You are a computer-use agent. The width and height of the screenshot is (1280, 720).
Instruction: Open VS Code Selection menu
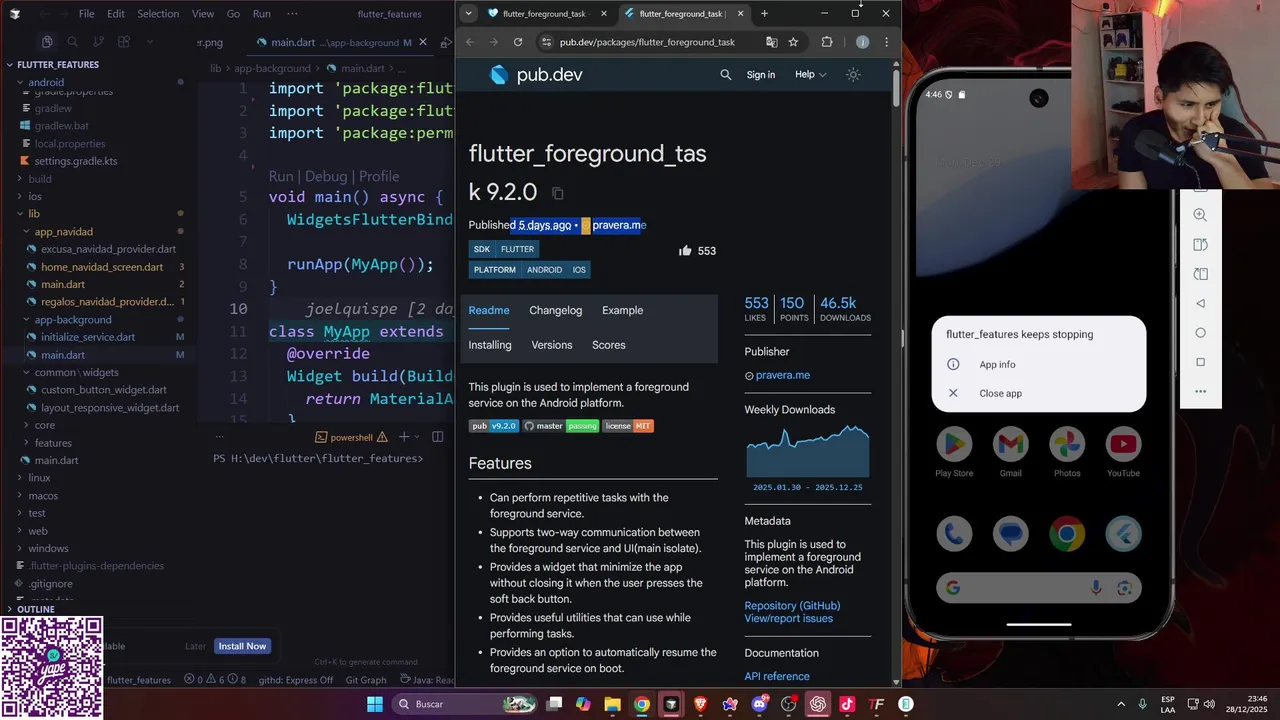coord(158,14)
